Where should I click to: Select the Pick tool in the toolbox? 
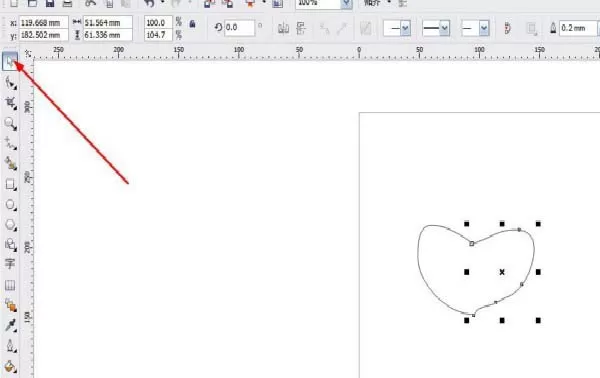(x=10, y=61)
